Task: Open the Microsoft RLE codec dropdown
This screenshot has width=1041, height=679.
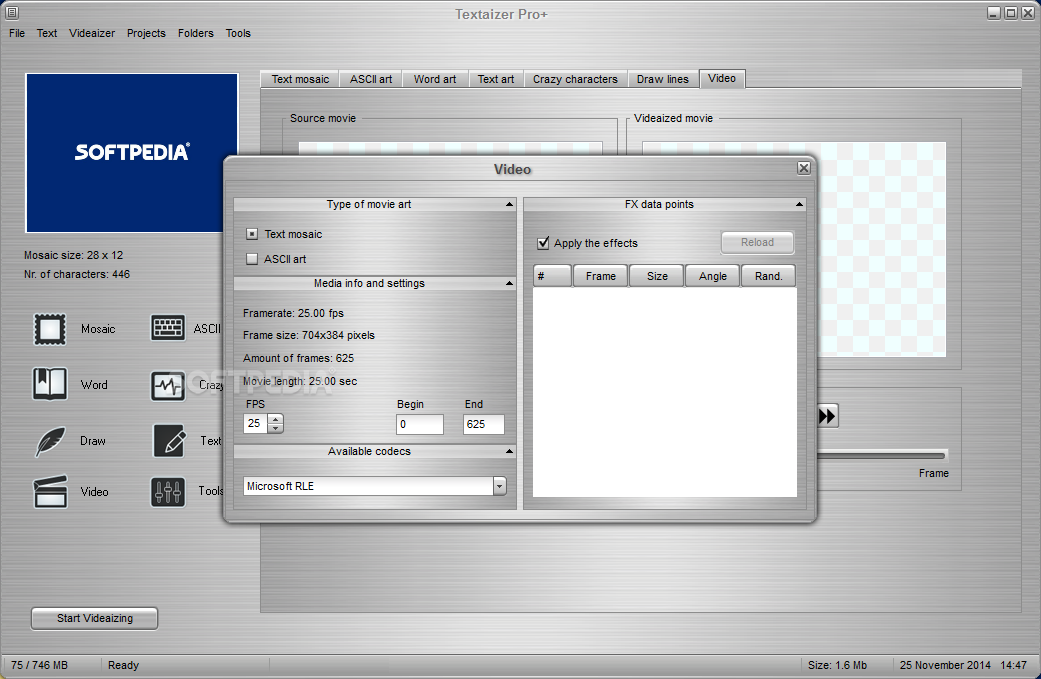Action: coord(499,487)
